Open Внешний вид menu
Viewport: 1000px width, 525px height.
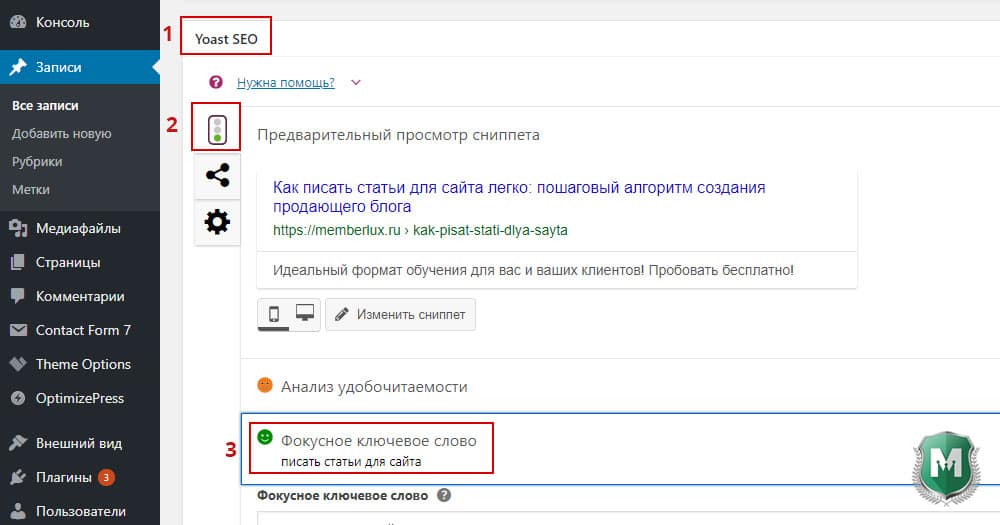point(80,443)
